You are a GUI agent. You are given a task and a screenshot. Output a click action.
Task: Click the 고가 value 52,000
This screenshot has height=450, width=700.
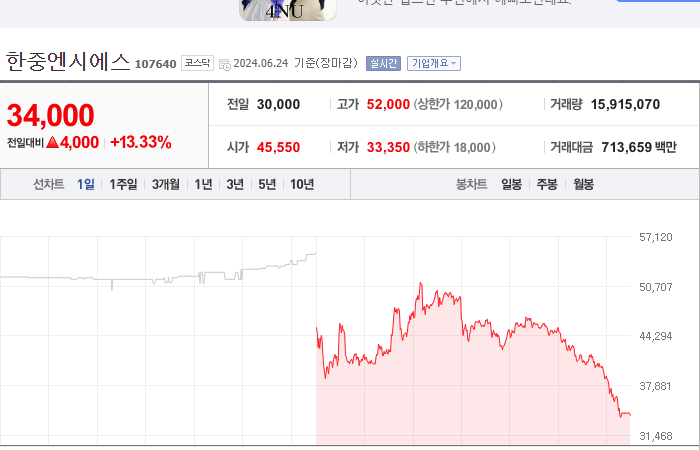(388, 104)
